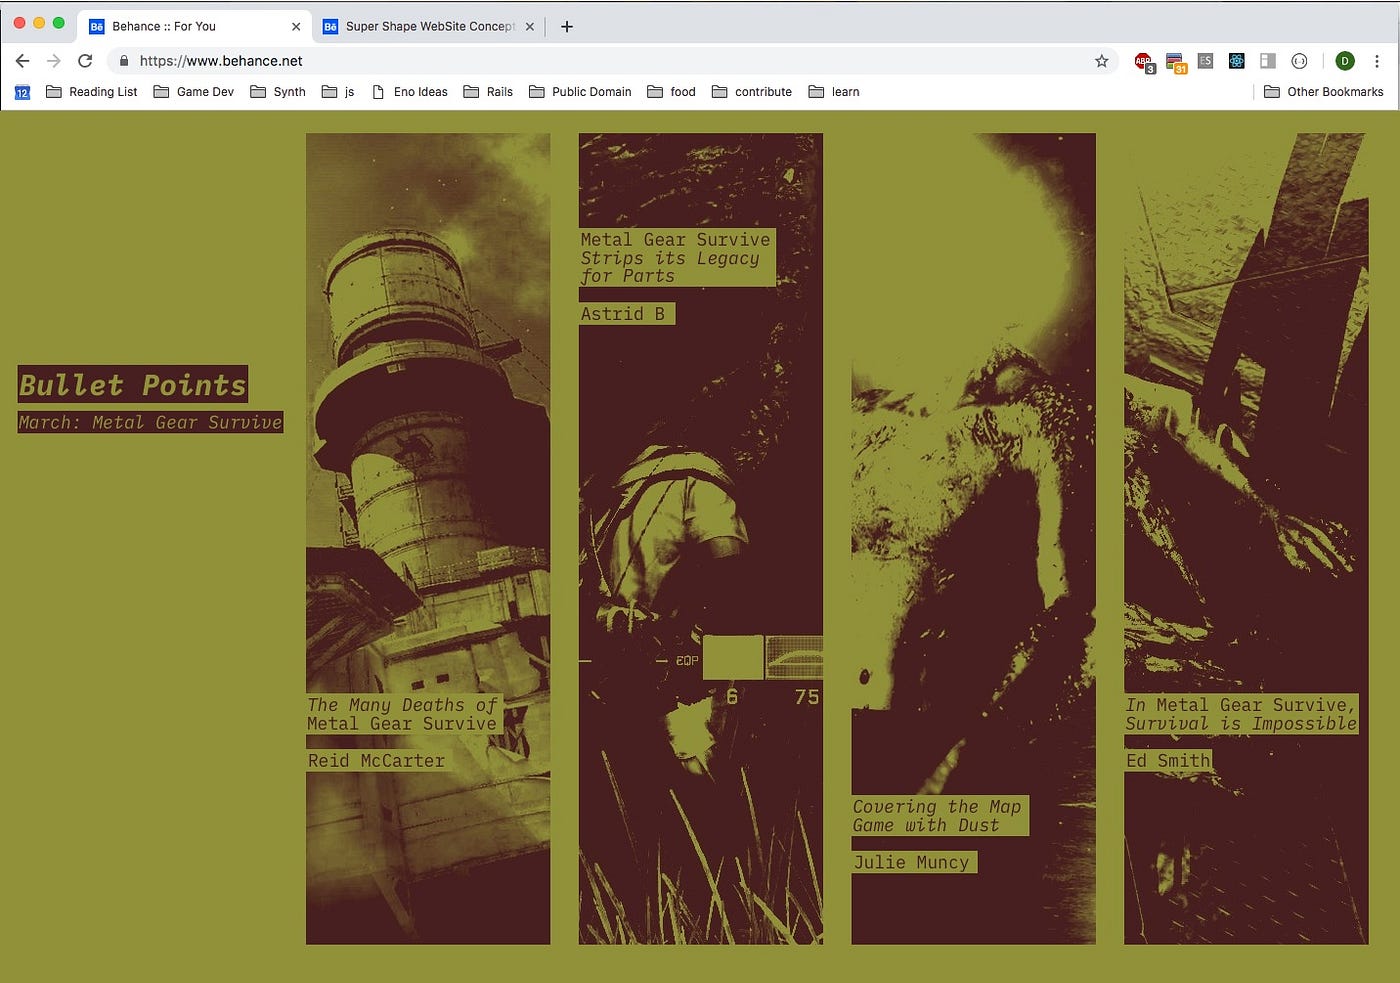Open The Many Deaths of Metal Gear Survive

402,714
